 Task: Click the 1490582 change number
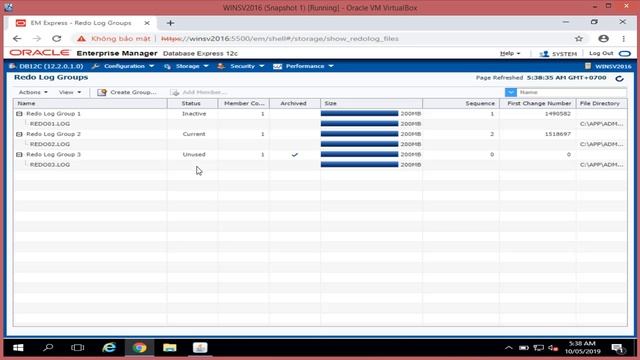point(558,114)
